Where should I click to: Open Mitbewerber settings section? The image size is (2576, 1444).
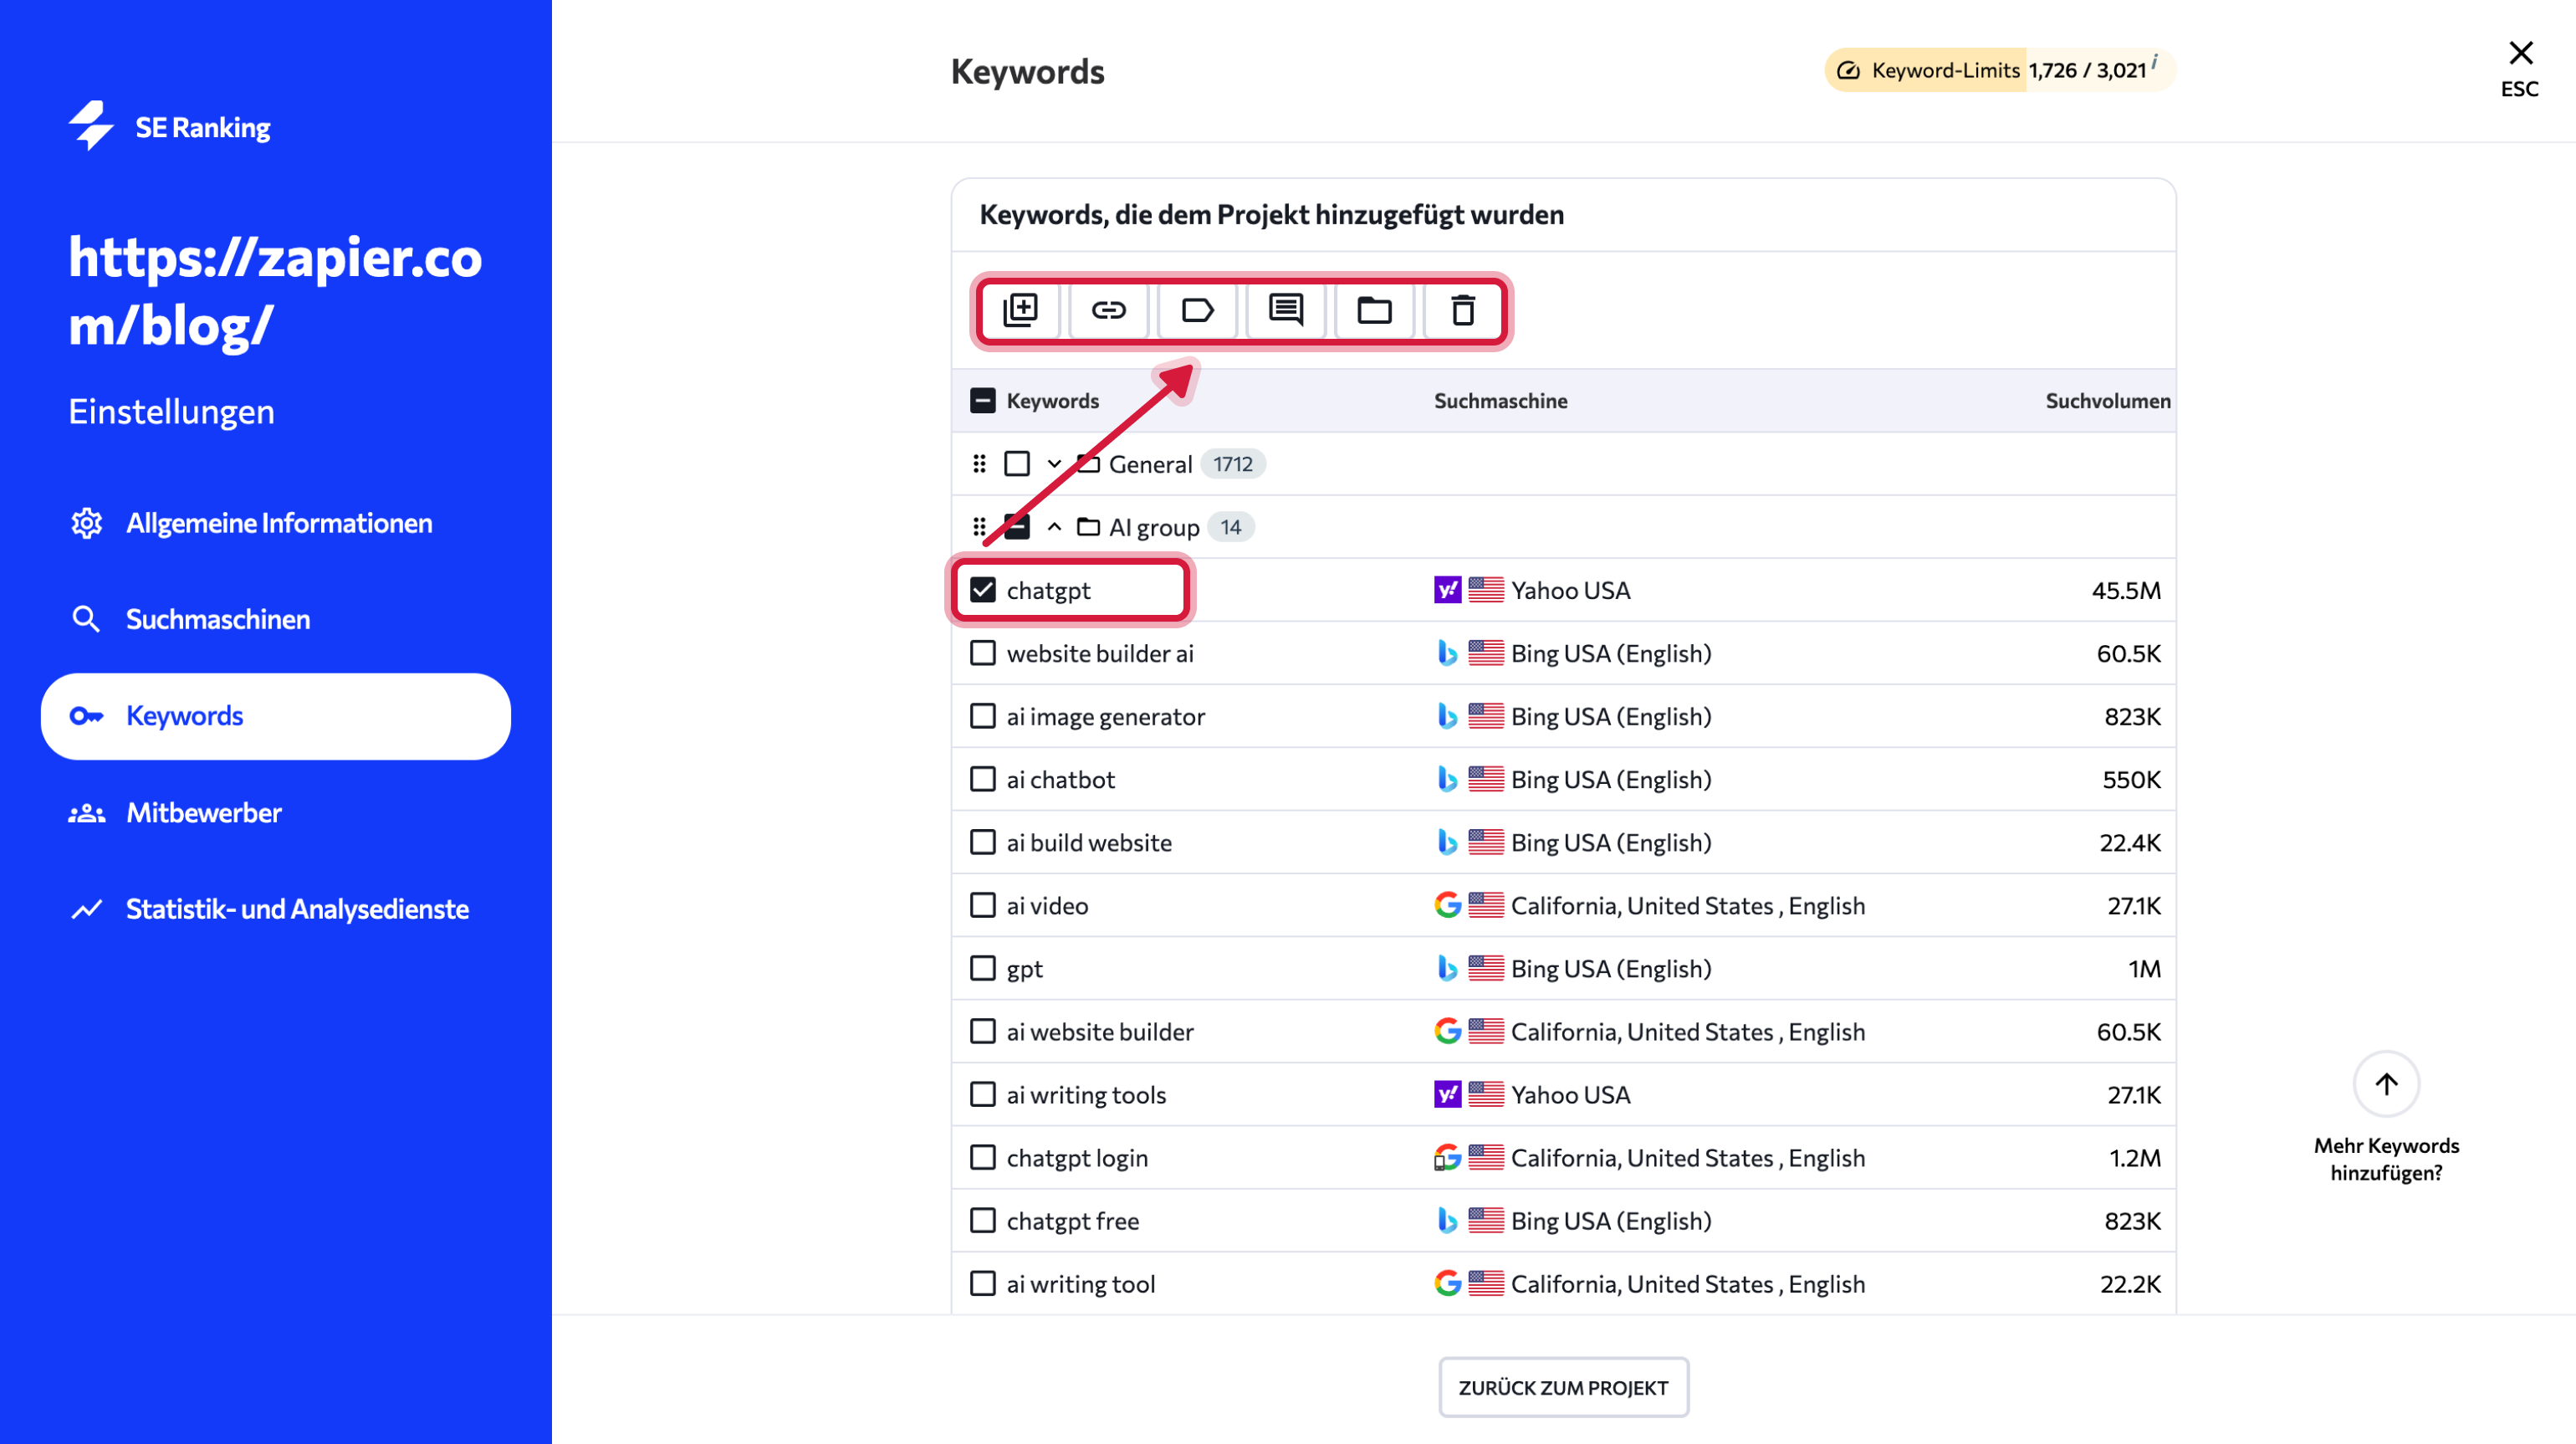276,812
